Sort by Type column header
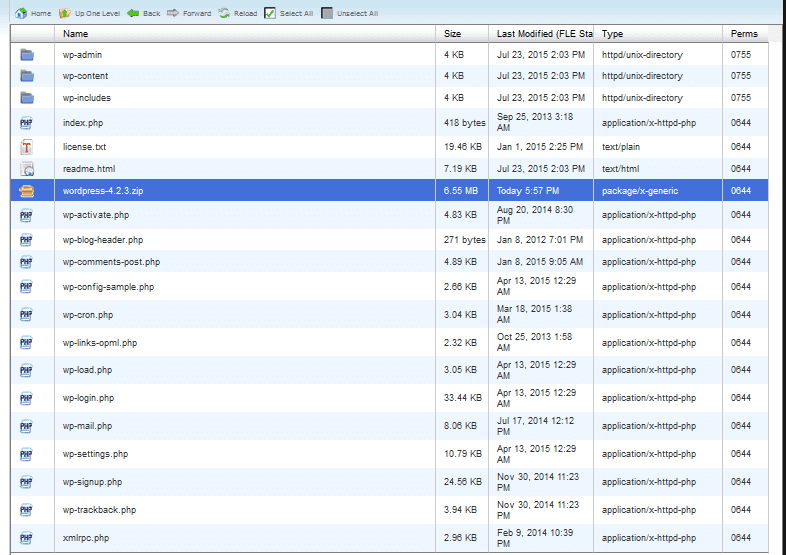The image size is (786, 555). 612,34
